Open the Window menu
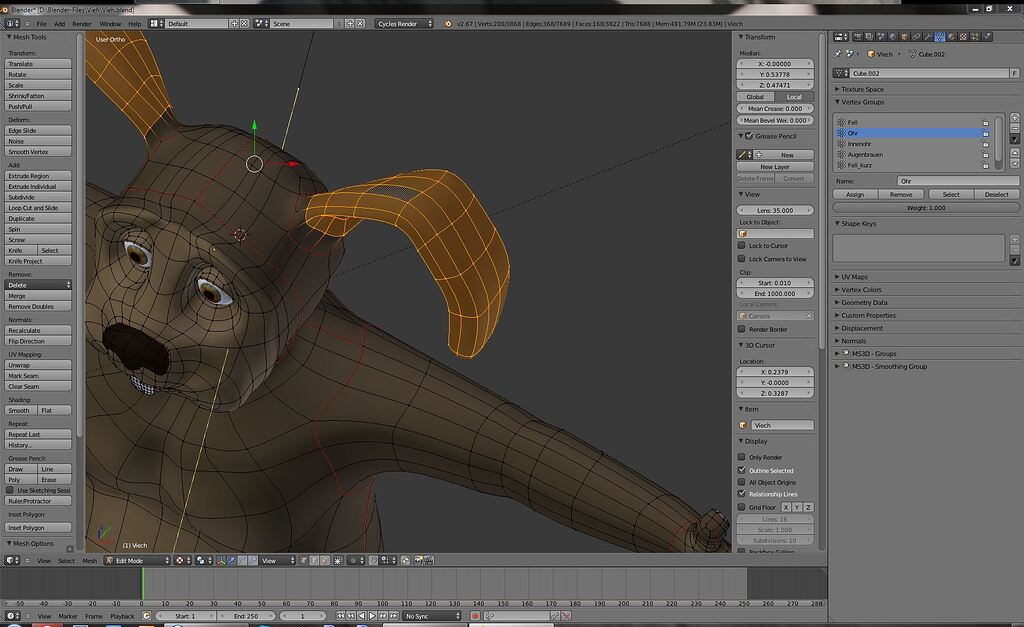The width and height of the screenshot is (1024, 627). tap(110, 24)
